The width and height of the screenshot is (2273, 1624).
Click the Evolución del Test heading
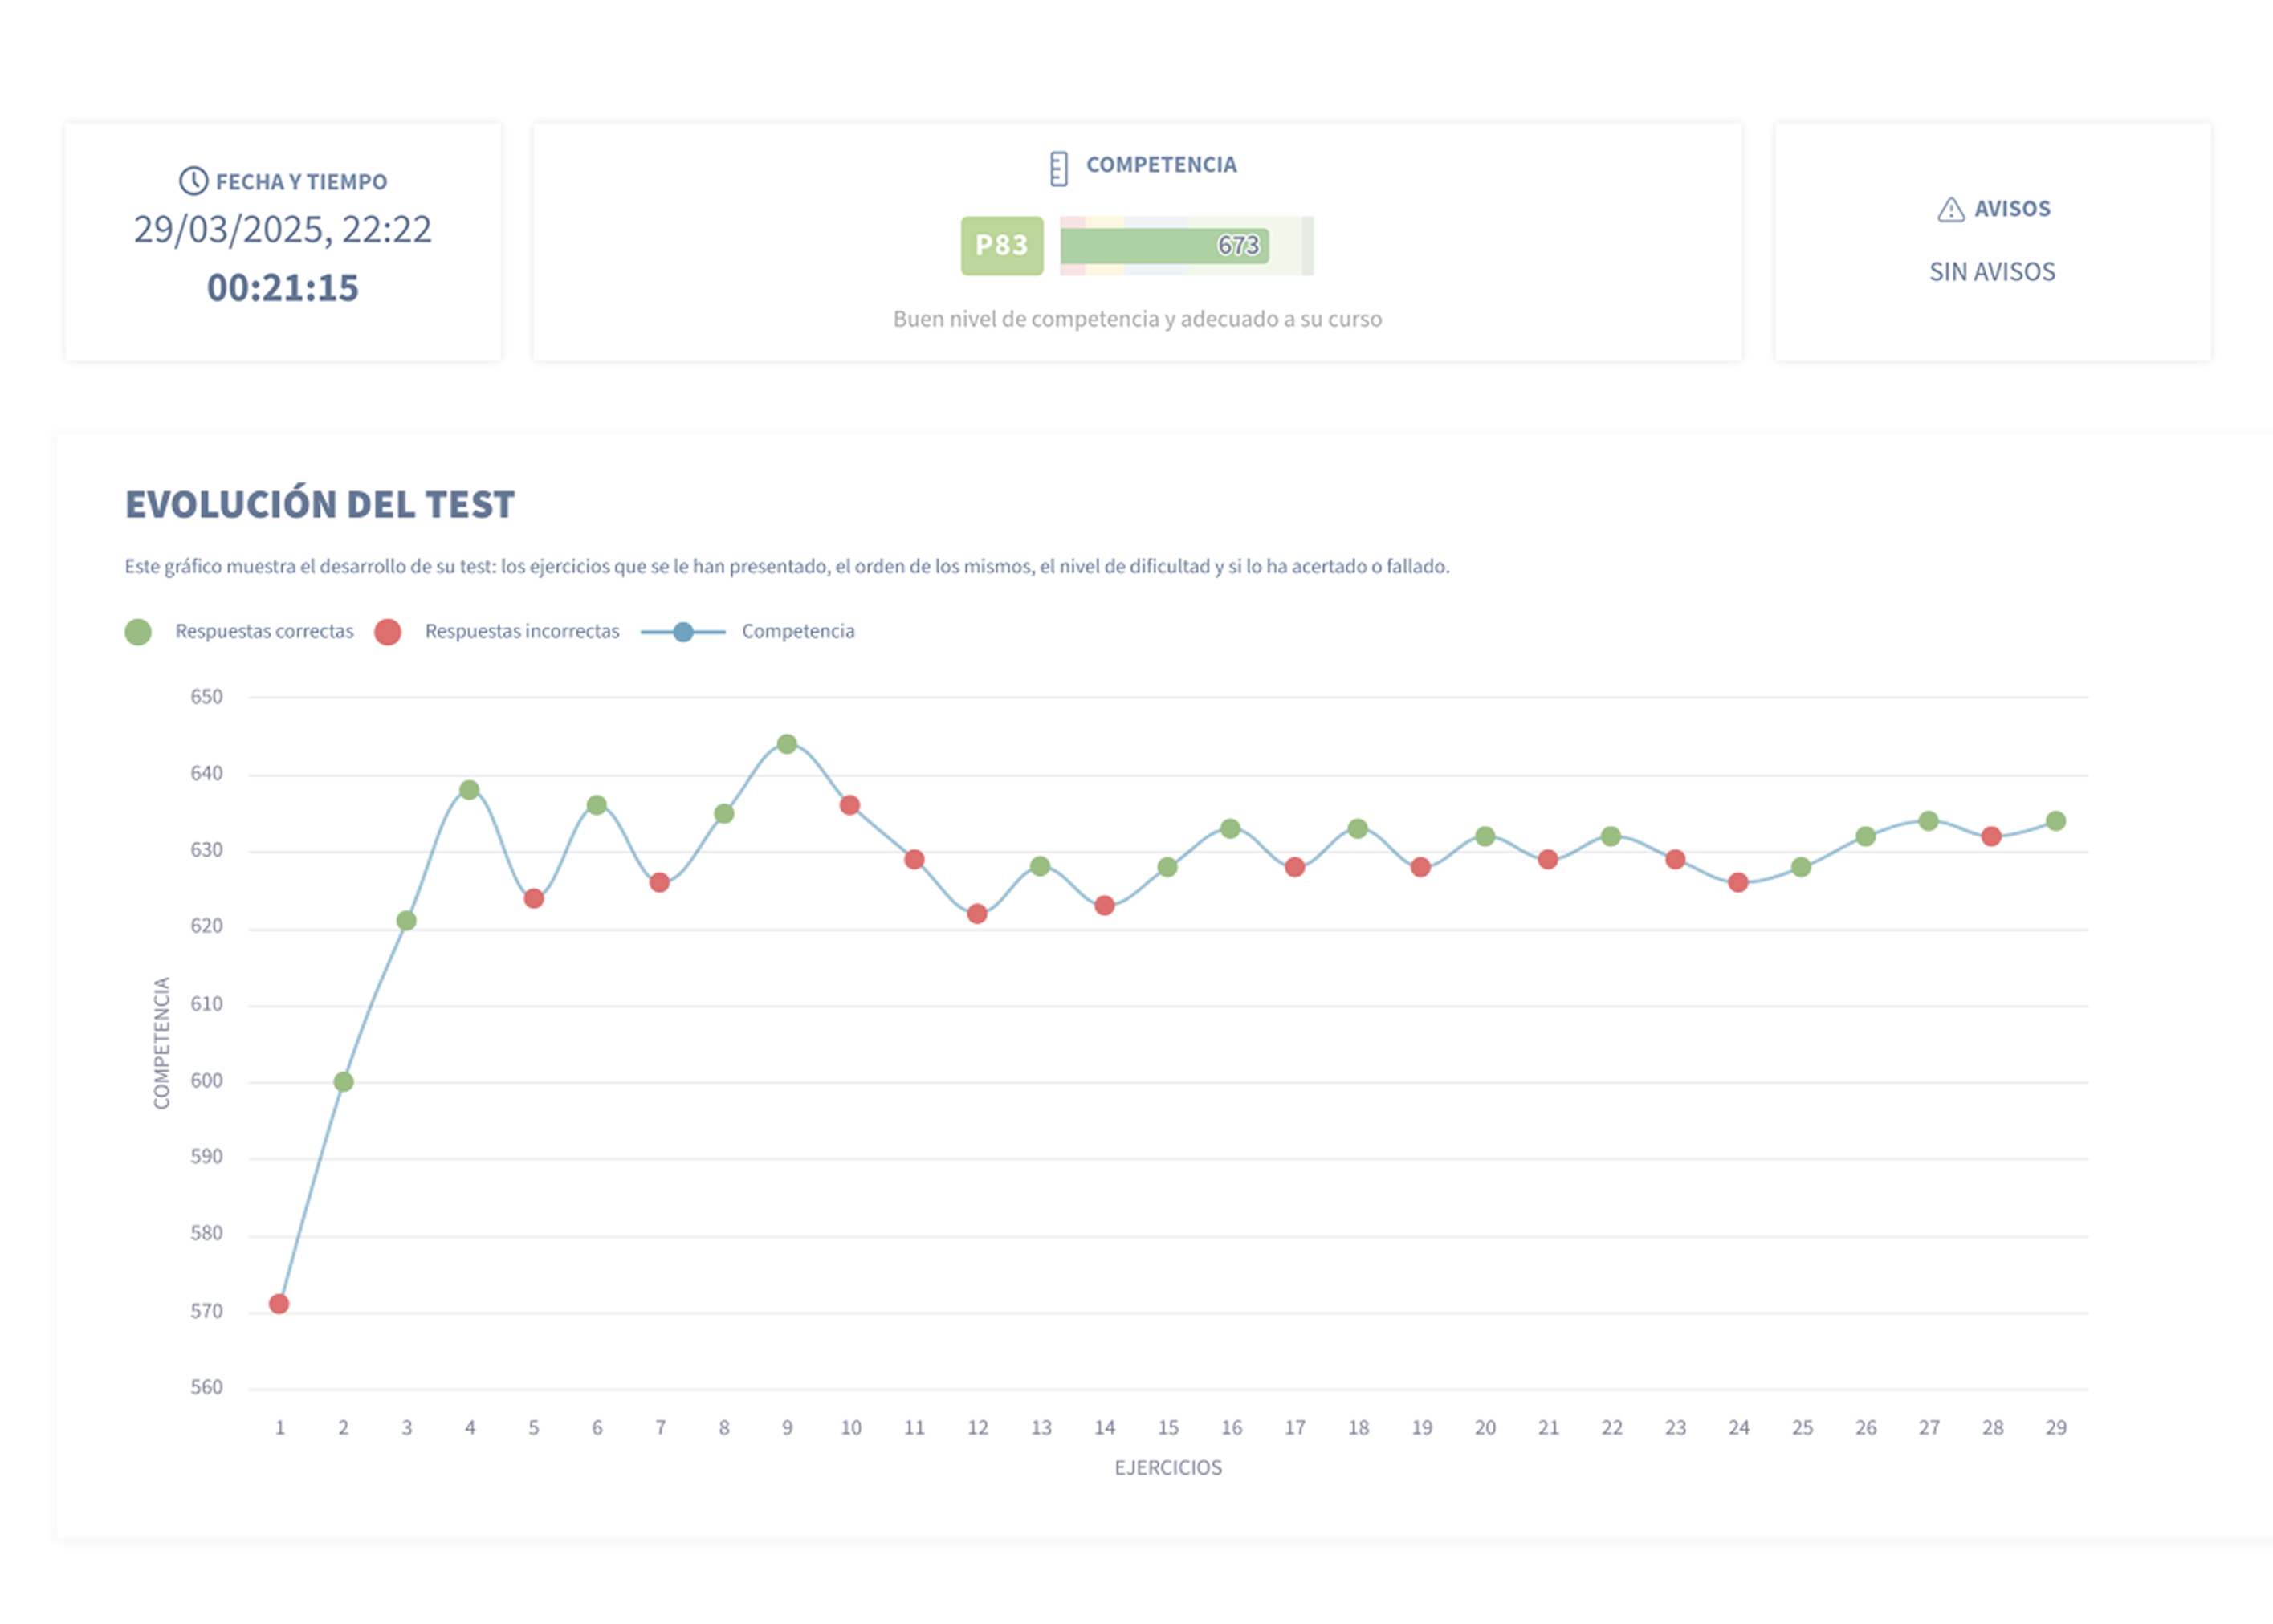click(x=320, y=505)
